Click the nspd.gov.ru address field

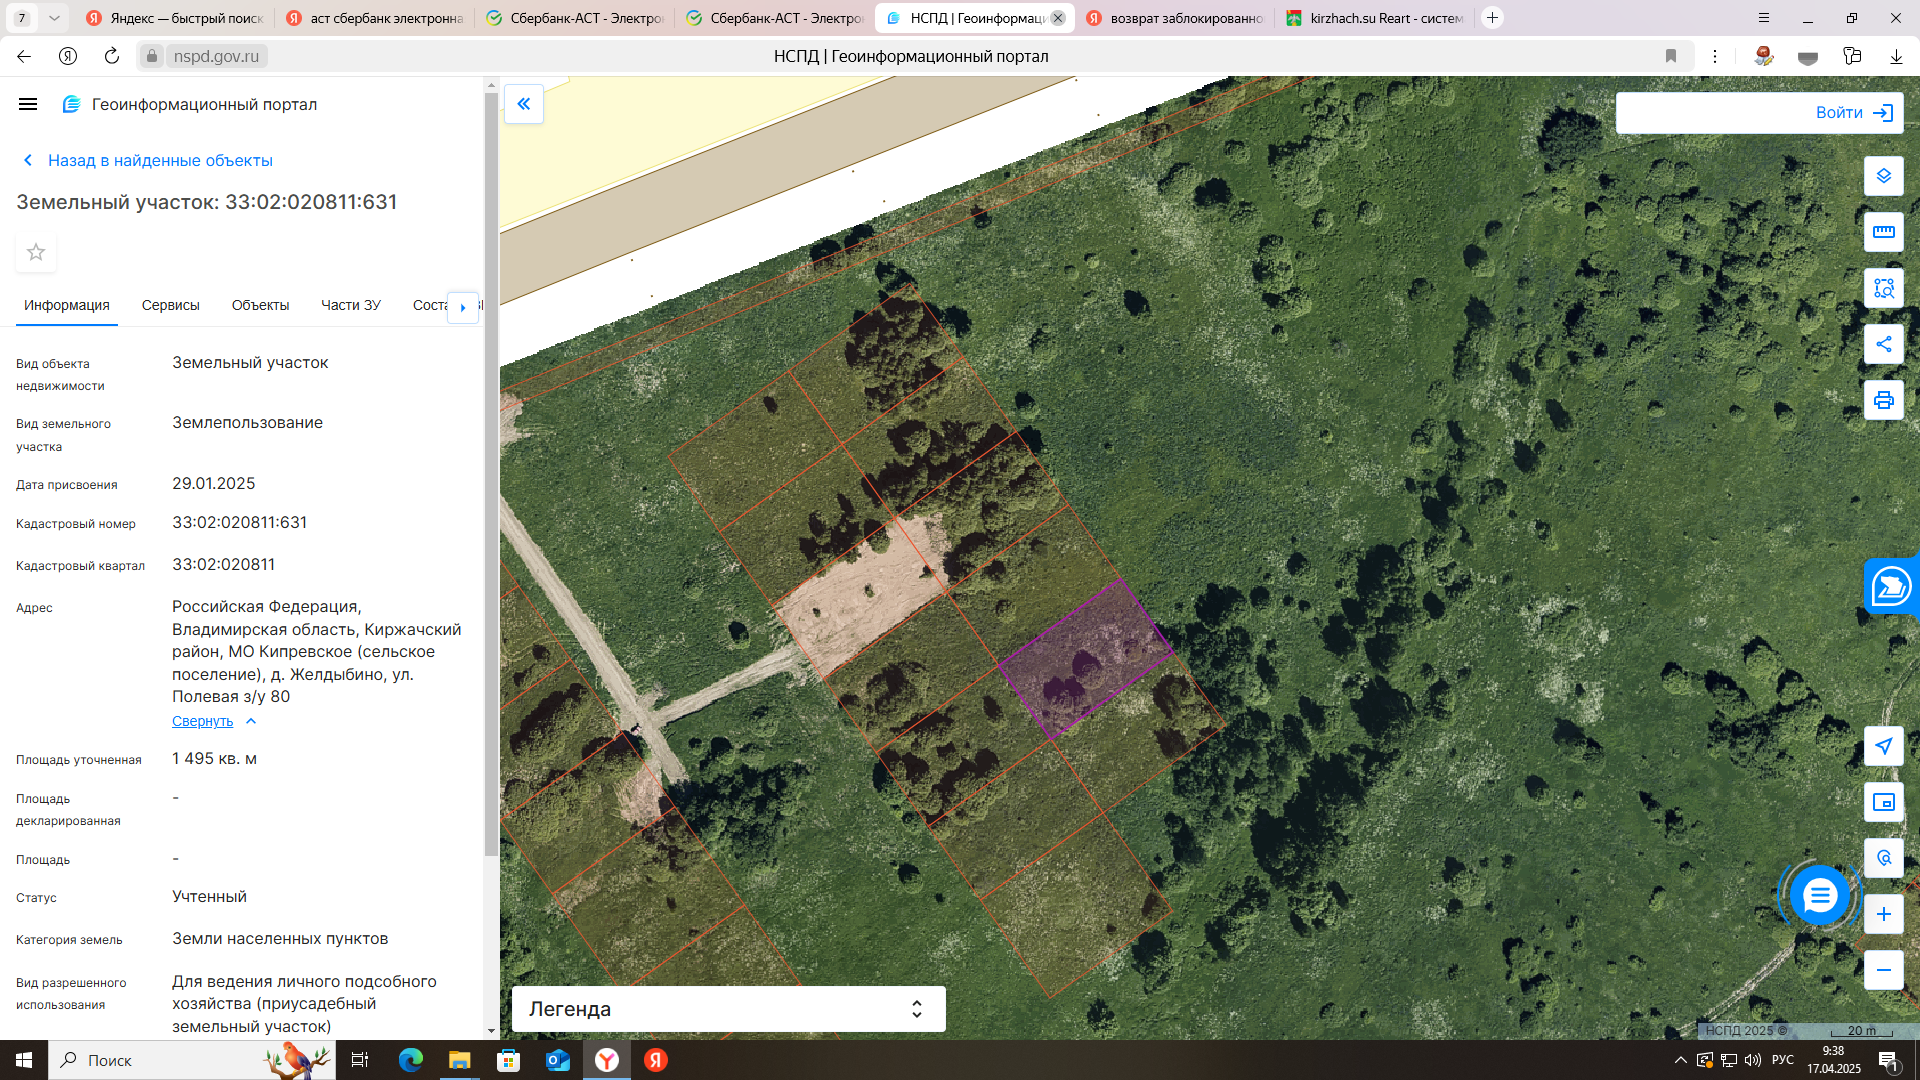point(216,56)
